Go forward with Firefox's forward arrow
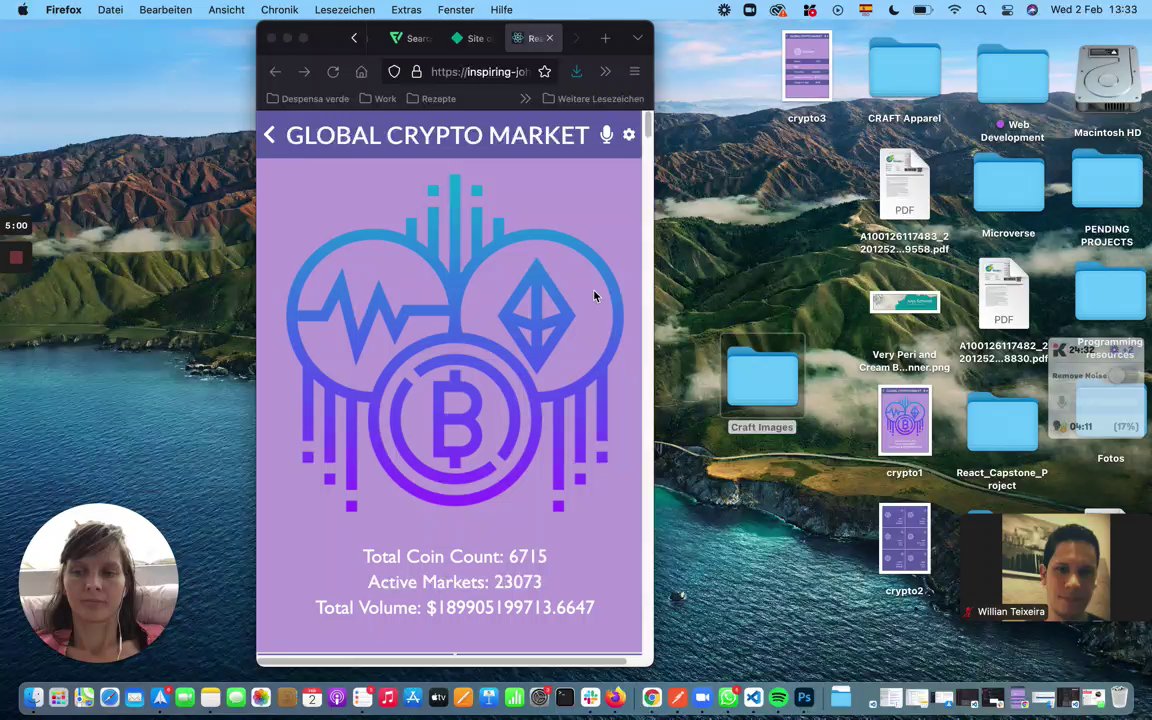The width and height of the screenshot is (1152, 720). coord(304,71)
